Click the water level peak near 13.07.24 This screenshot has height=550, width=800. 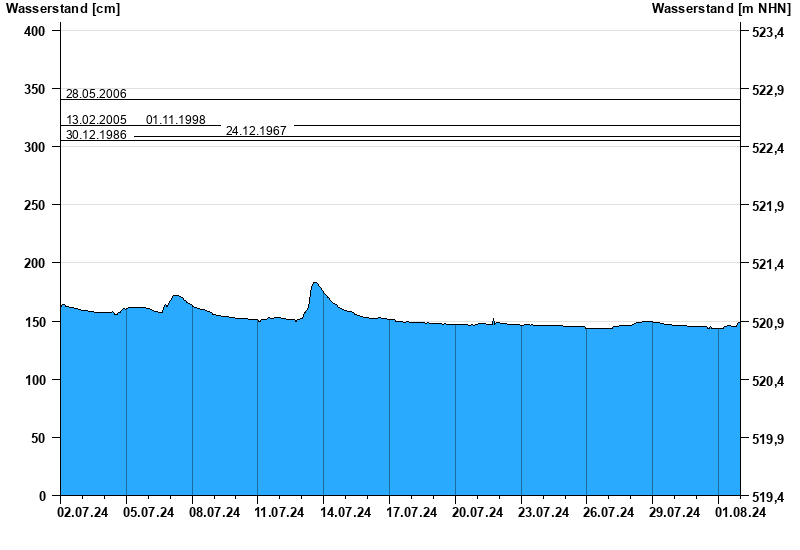pyautogui.click(x=315, y=283)
